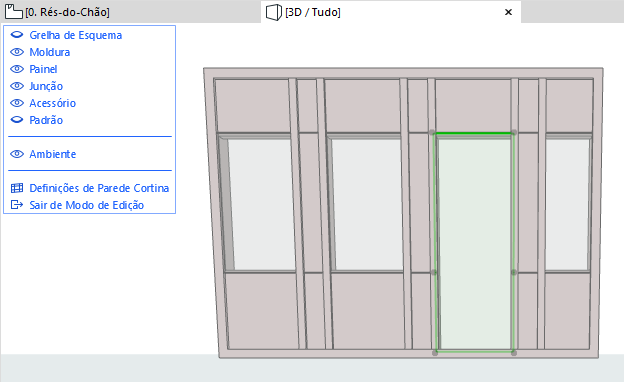Image resolution: width=624 pixels, height=382 pixels.
Task: Click the green top frame of selected panel
Action: (473, 133)
